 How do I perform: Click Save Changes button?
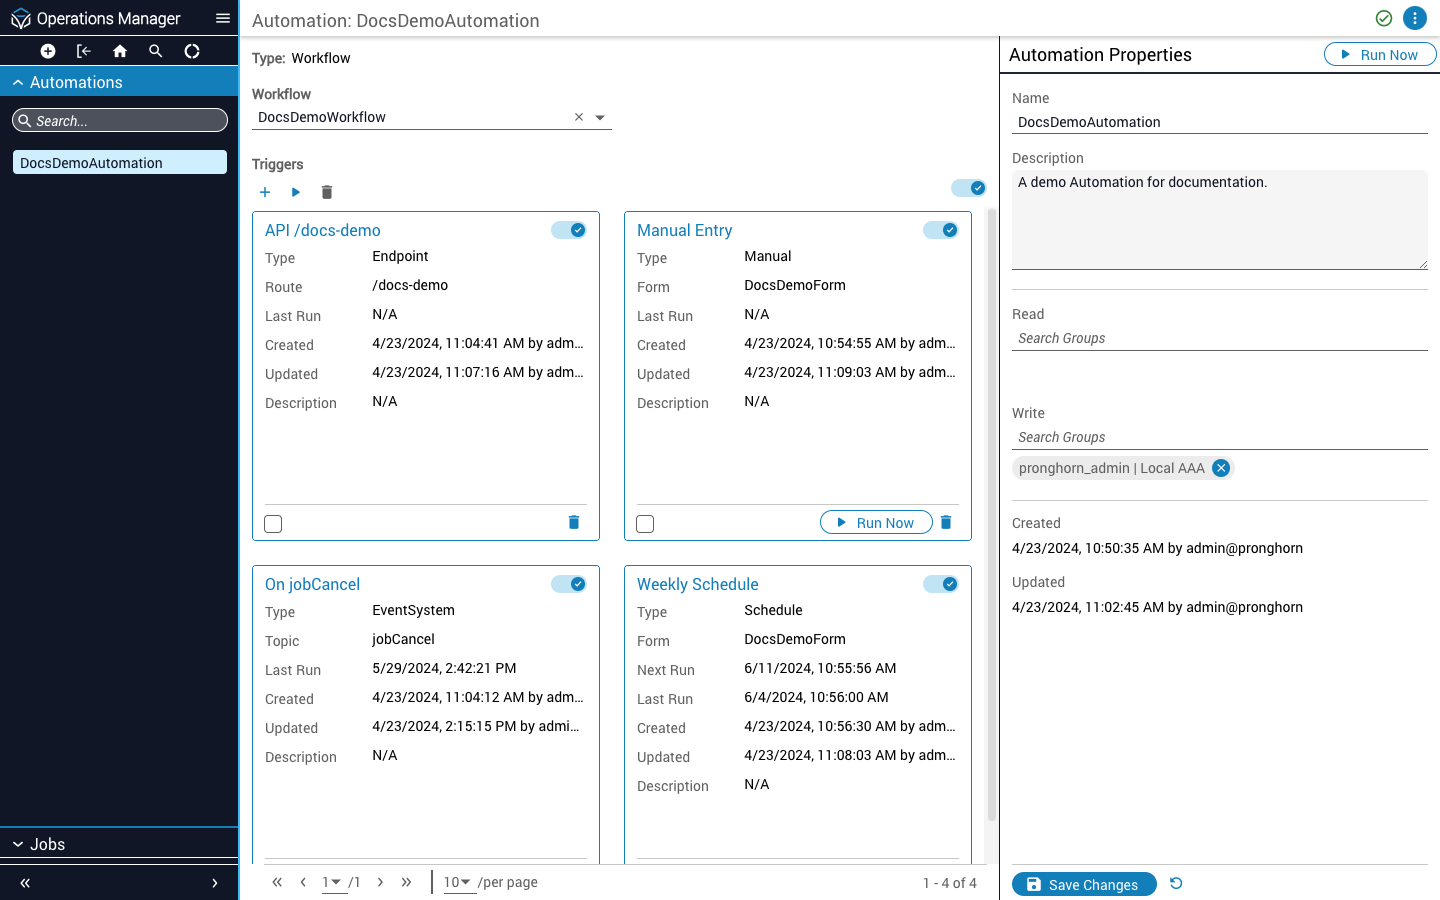(x=1084, y=884)
